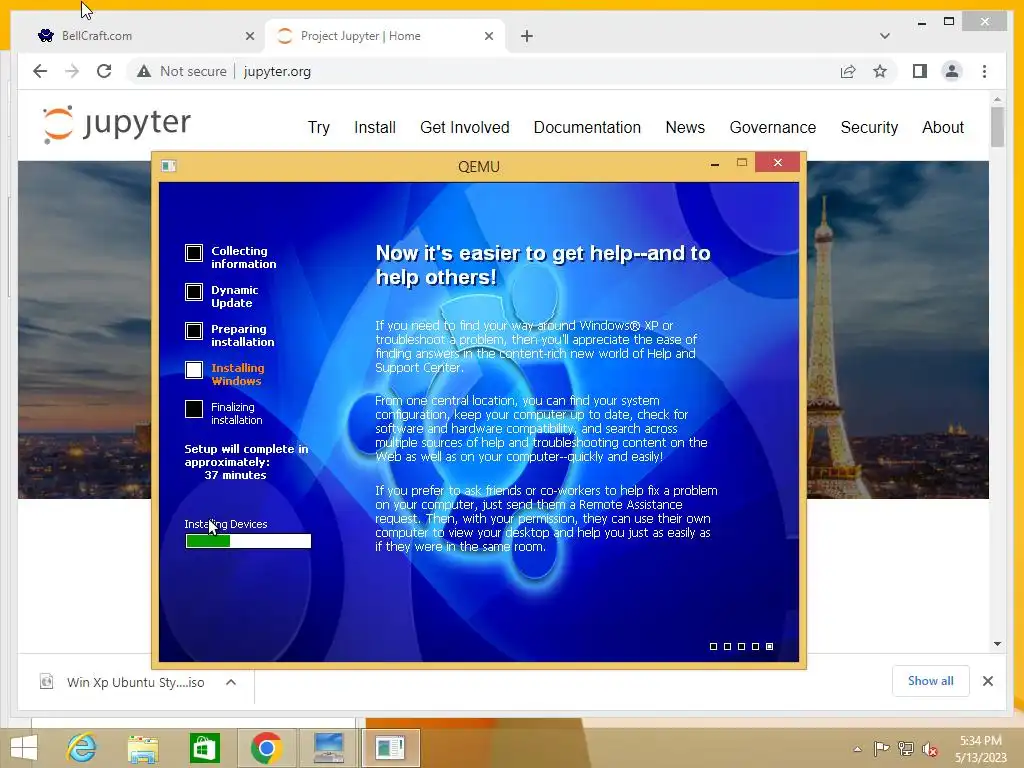1024x768 pixels.
Task: Close the downloads bar
Action: coord(987,681)
